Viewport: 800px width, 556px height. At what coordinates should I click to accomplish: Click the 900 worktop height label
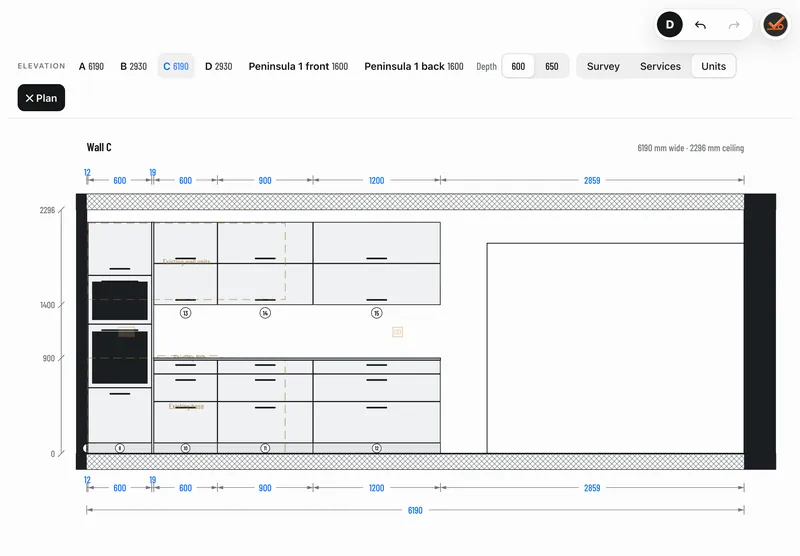coord(48,359)
